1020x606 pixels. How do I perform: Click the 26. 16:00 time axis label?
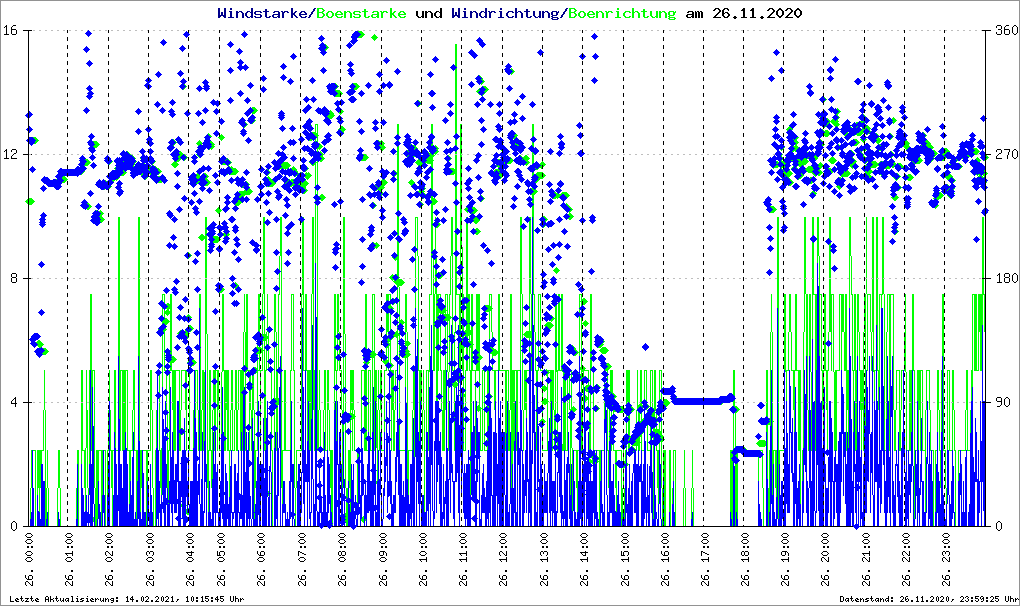point(665,559)
